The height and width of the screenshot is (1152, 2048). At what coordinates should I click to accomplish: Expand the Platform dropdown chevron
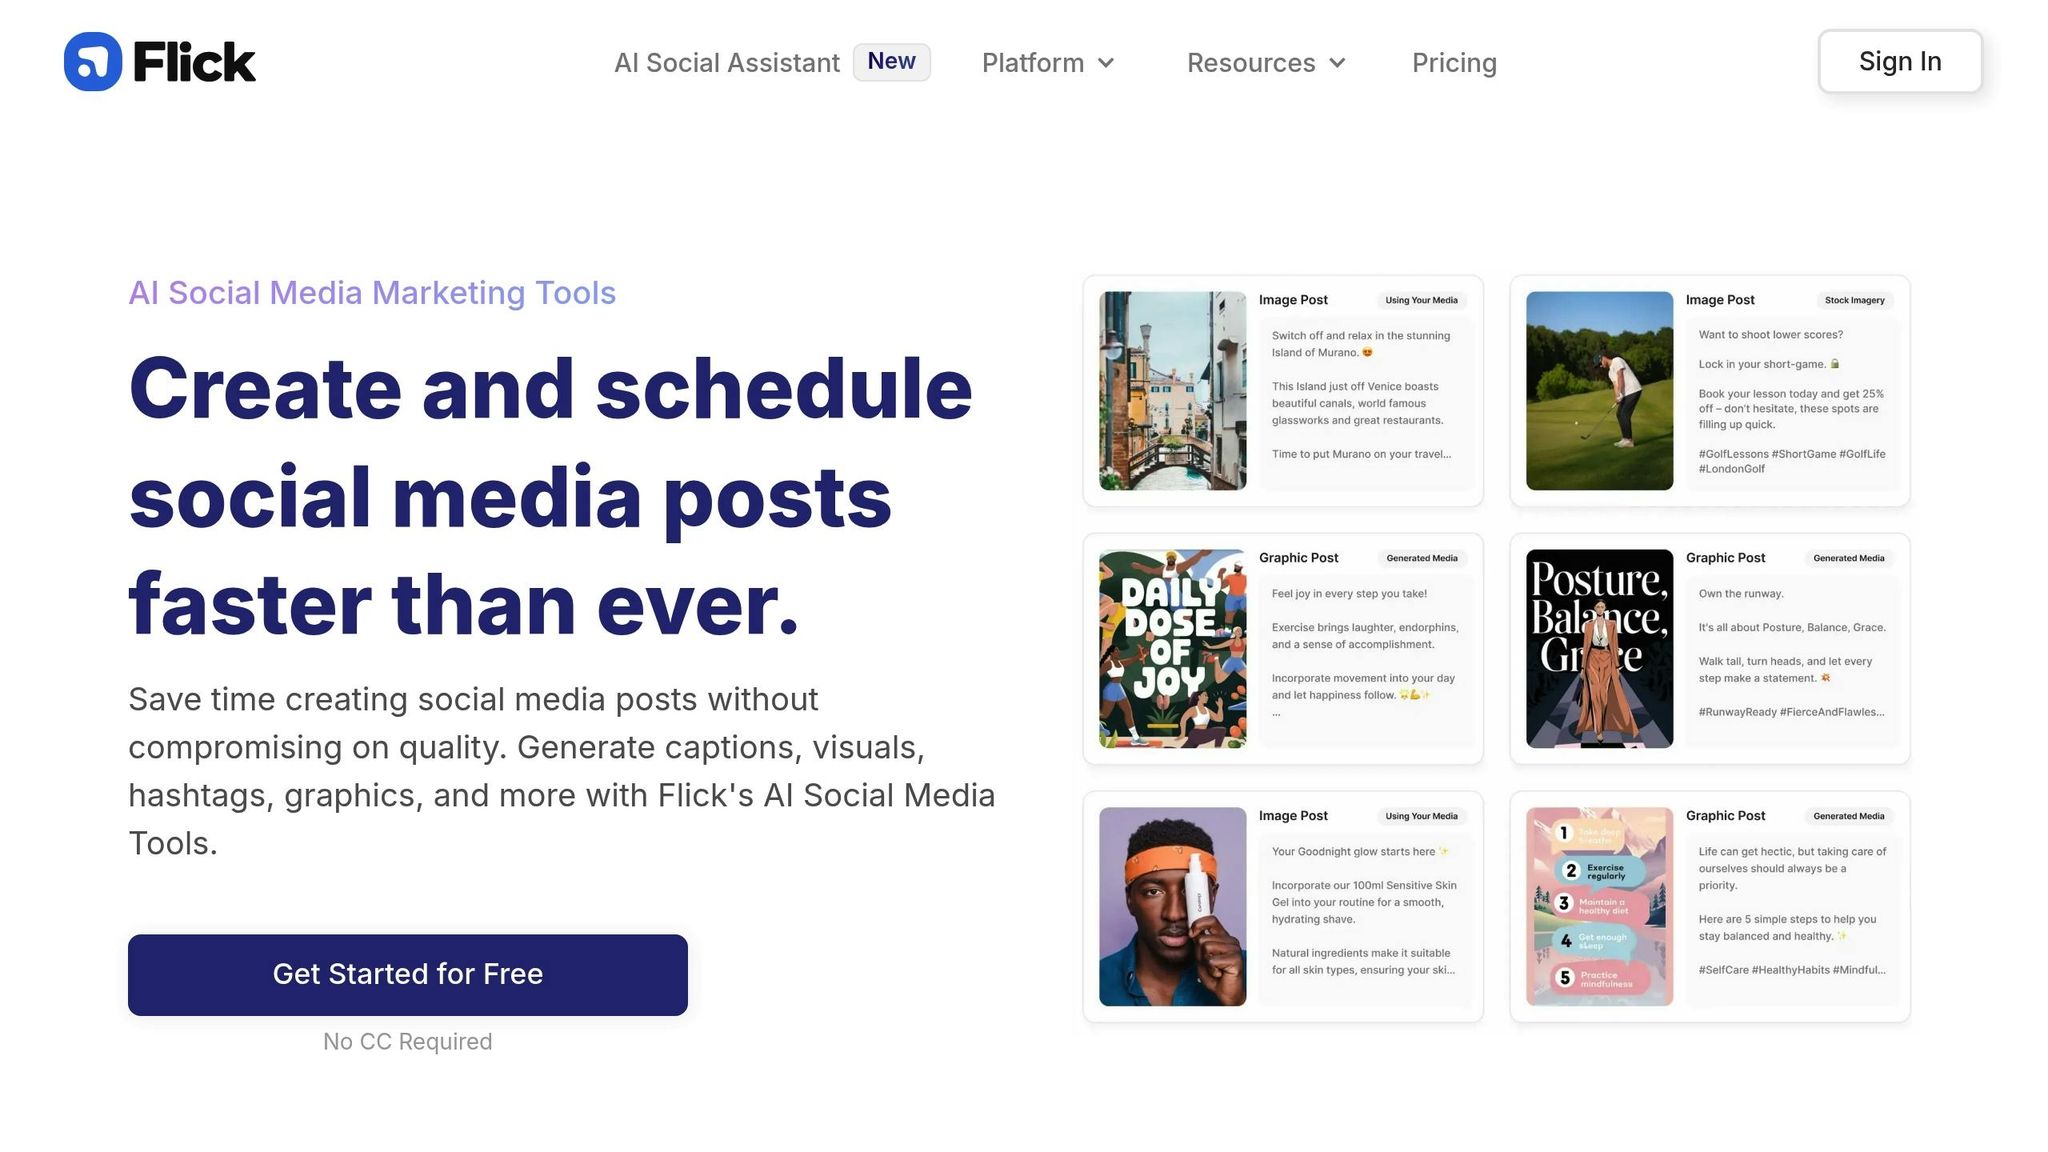[x=1106, y=63]
